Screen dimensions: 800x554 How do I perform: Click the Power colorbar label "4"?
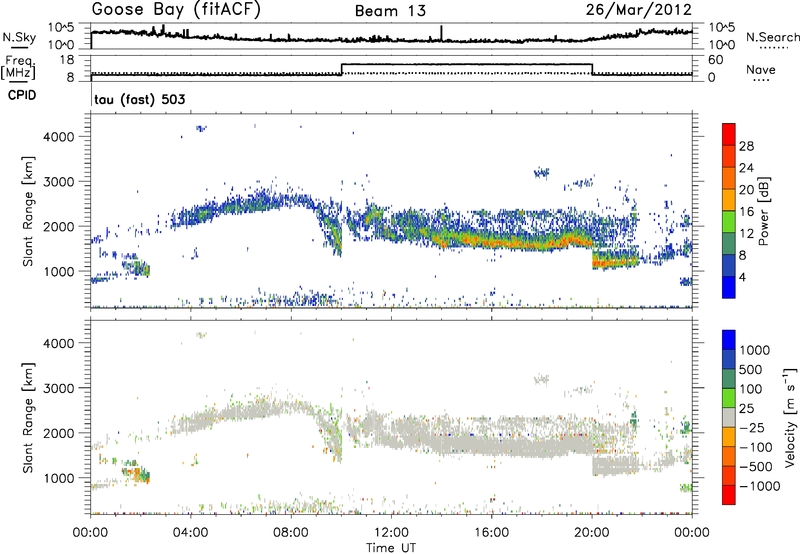[x=742, y=277]
